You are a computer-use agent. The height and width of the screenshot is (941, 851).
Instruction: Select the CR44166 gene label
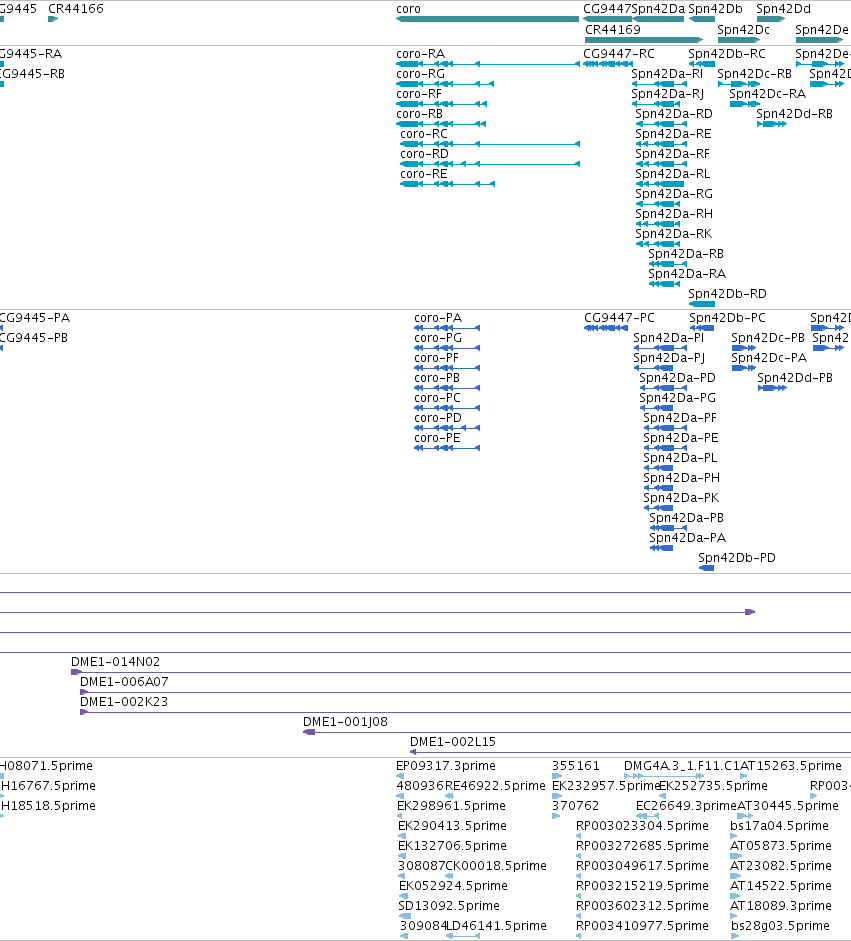76,9
